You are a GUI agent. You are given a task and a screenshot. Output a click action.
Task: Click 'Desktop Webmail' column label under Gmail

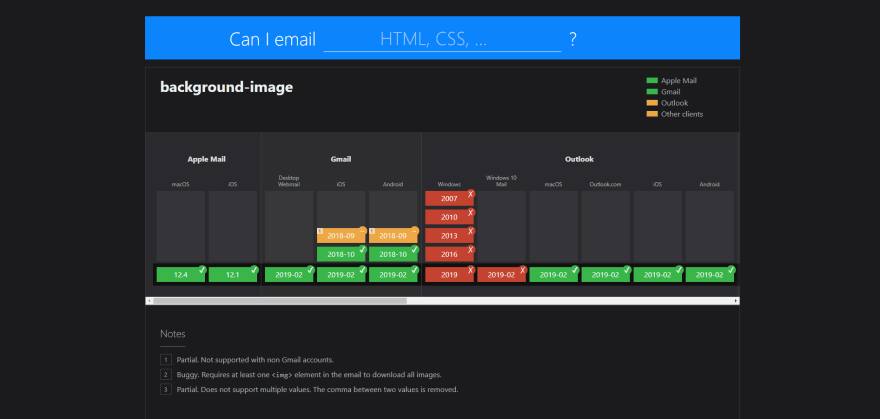click(x=289, y=181)
